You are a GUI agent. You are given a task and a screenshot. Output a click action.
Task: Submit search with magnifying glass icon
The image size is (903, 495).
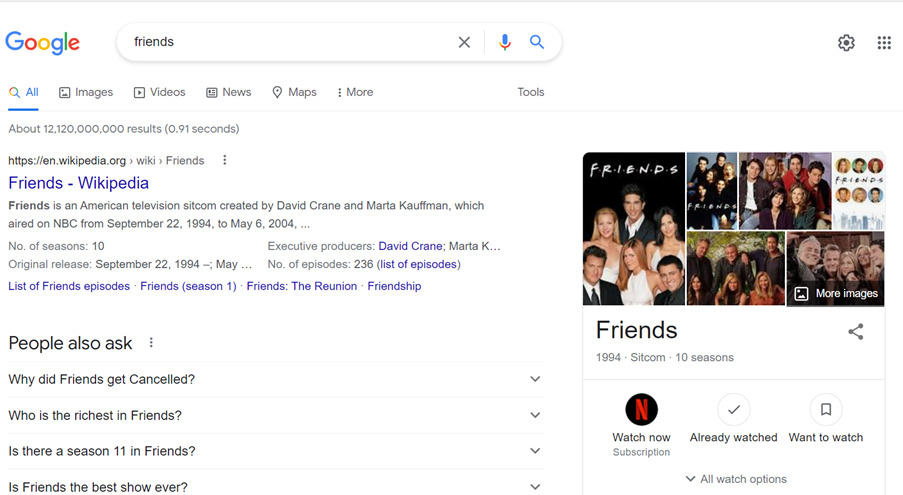(537, 41)
